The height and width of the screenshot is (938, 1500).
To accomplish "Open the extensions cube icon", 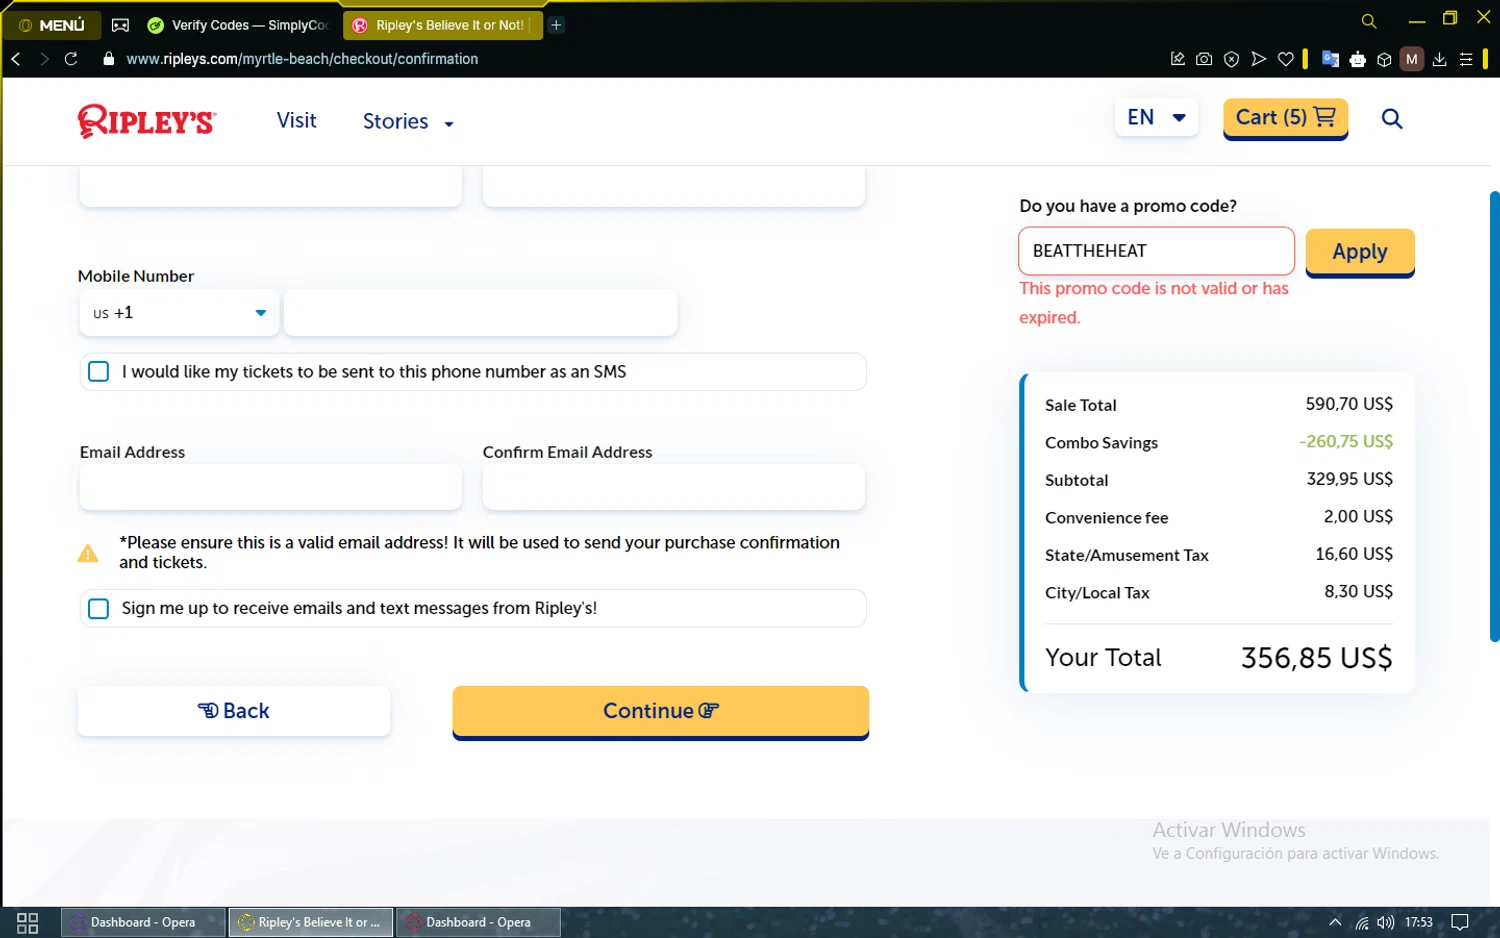I will (x=1385, y=59).
